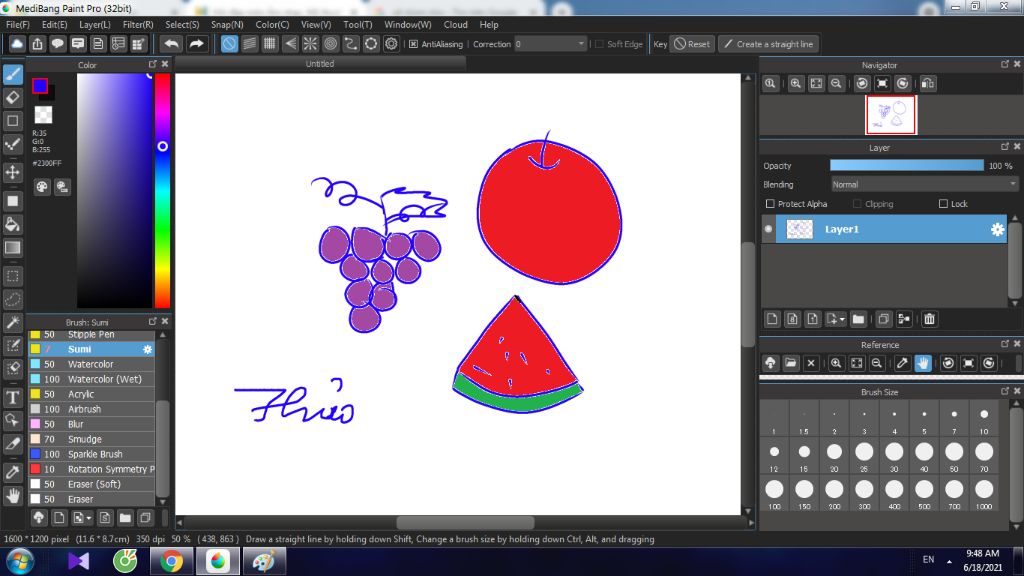Open the Filter menu
Image resolution: width=1024 pixels, height=576 pixels.
tap(138, 24)
